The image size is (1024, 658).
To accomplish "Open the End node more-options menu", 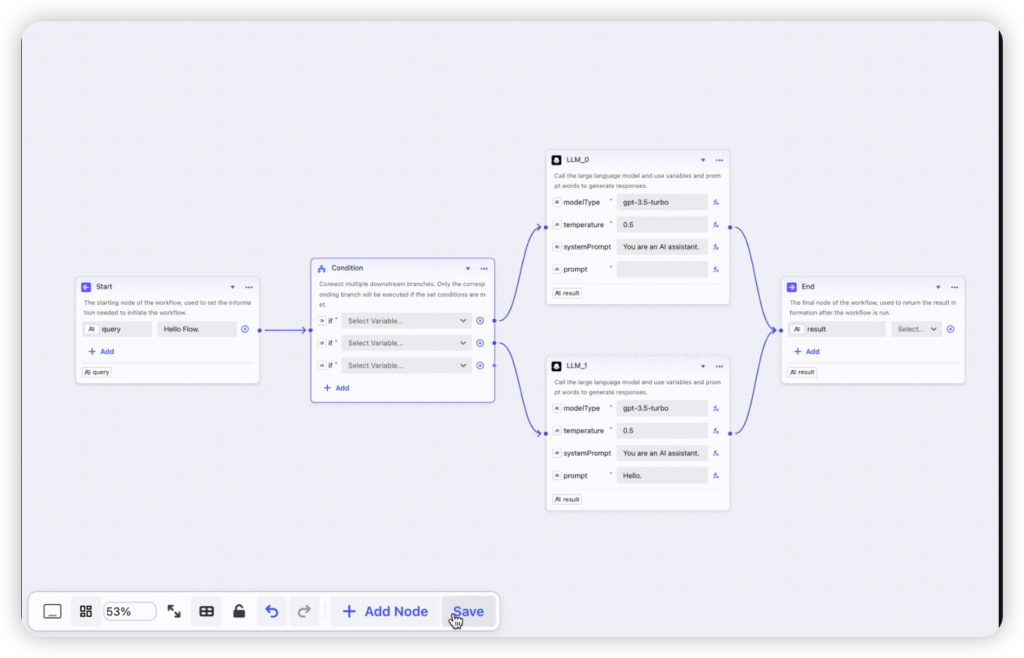I will tap(954, 287).
